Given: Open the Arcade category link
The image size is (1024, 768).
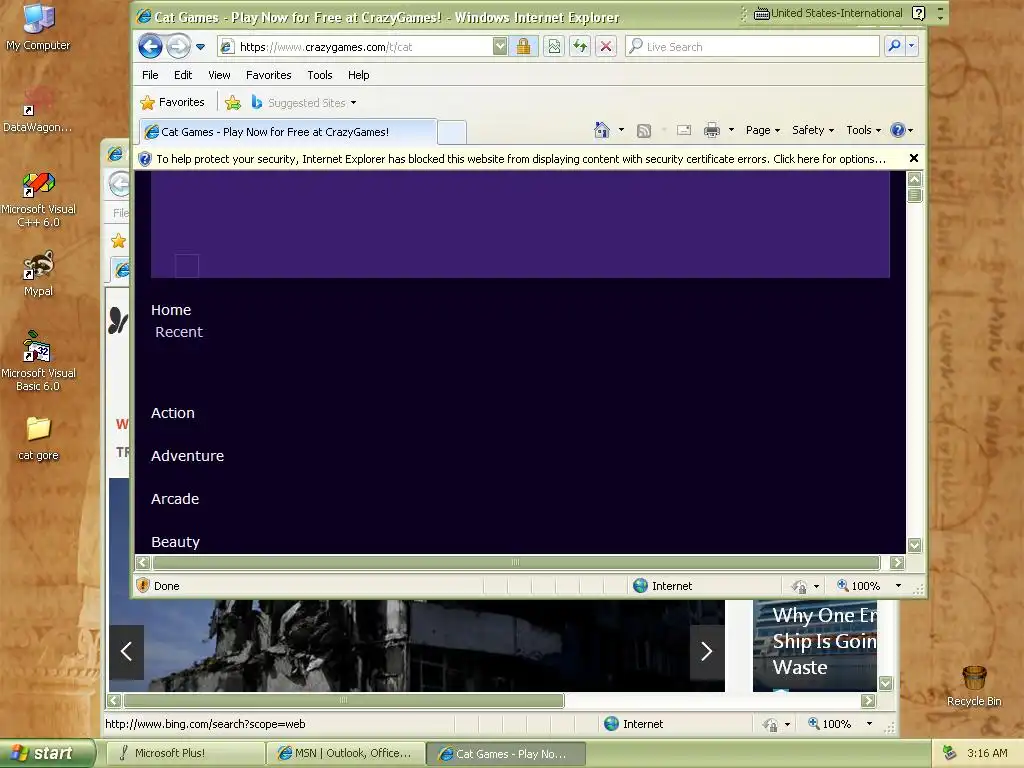Looking at the screenshot, I should pyautogui.click(x=175, y=499).
